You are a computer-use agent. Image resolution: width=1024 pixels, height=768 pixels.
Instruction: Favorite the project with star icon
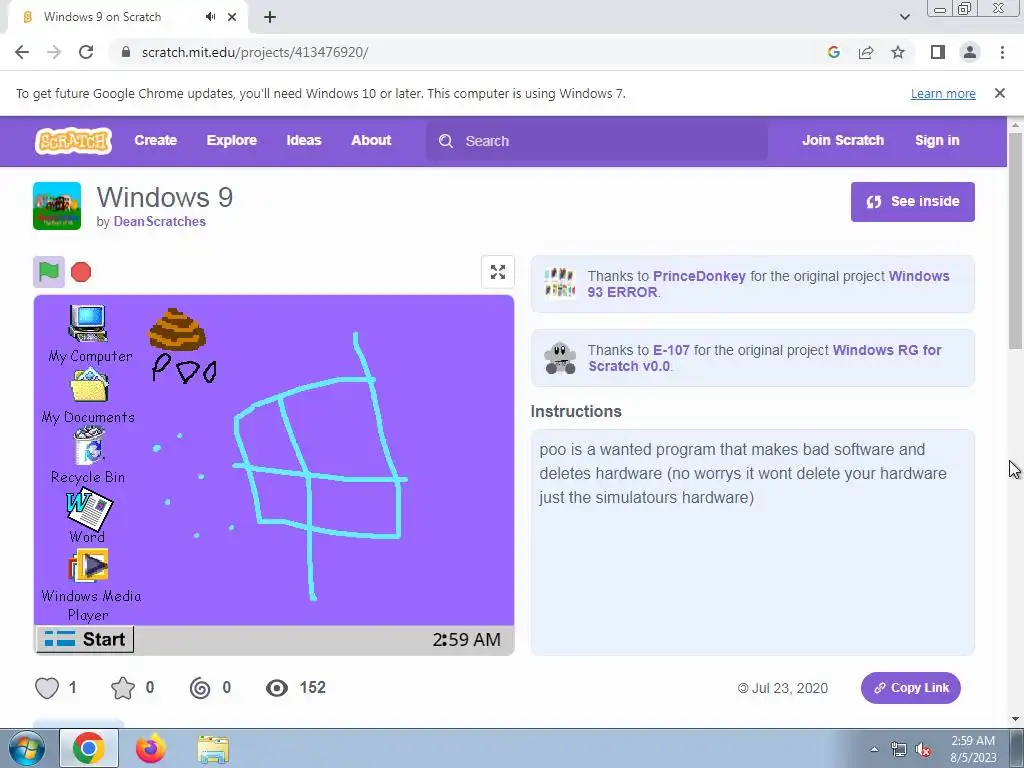coord(123,688)
